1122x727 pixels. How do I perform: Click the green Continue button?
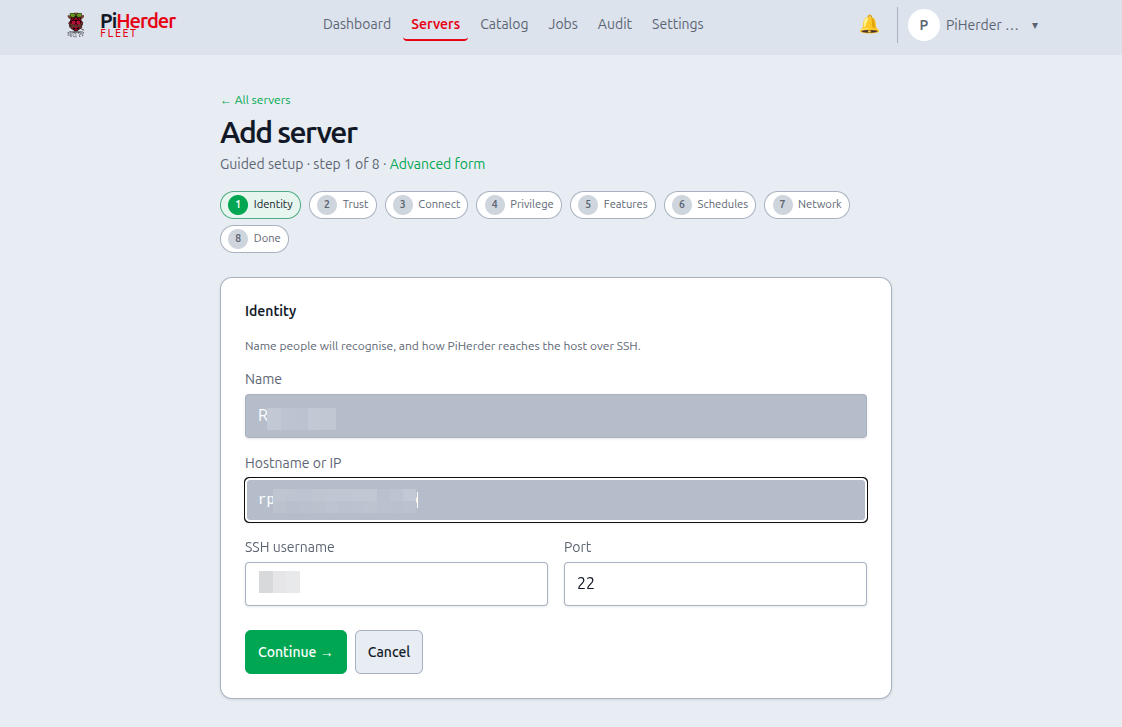coord(296,652)
